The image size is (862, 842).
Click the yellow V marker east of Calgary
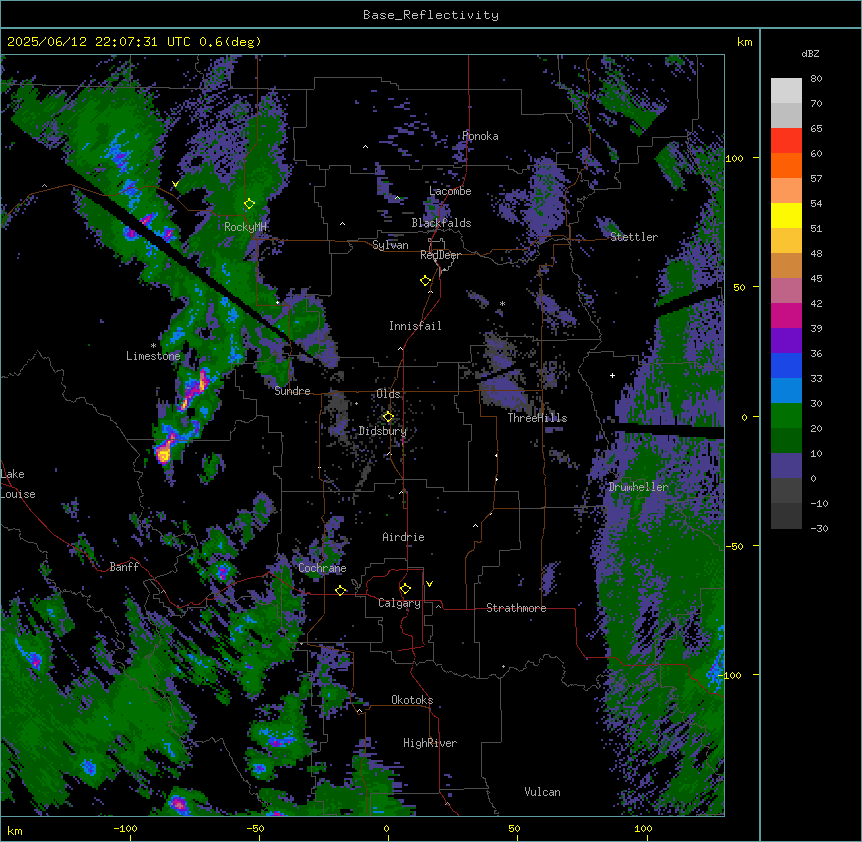(x=429, y=584)
